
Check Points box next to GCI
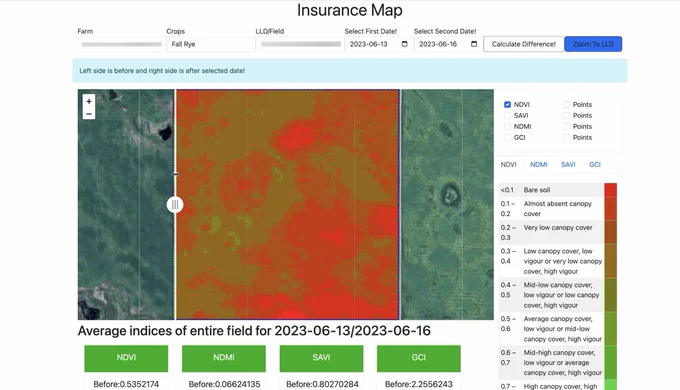coord(566,137)
